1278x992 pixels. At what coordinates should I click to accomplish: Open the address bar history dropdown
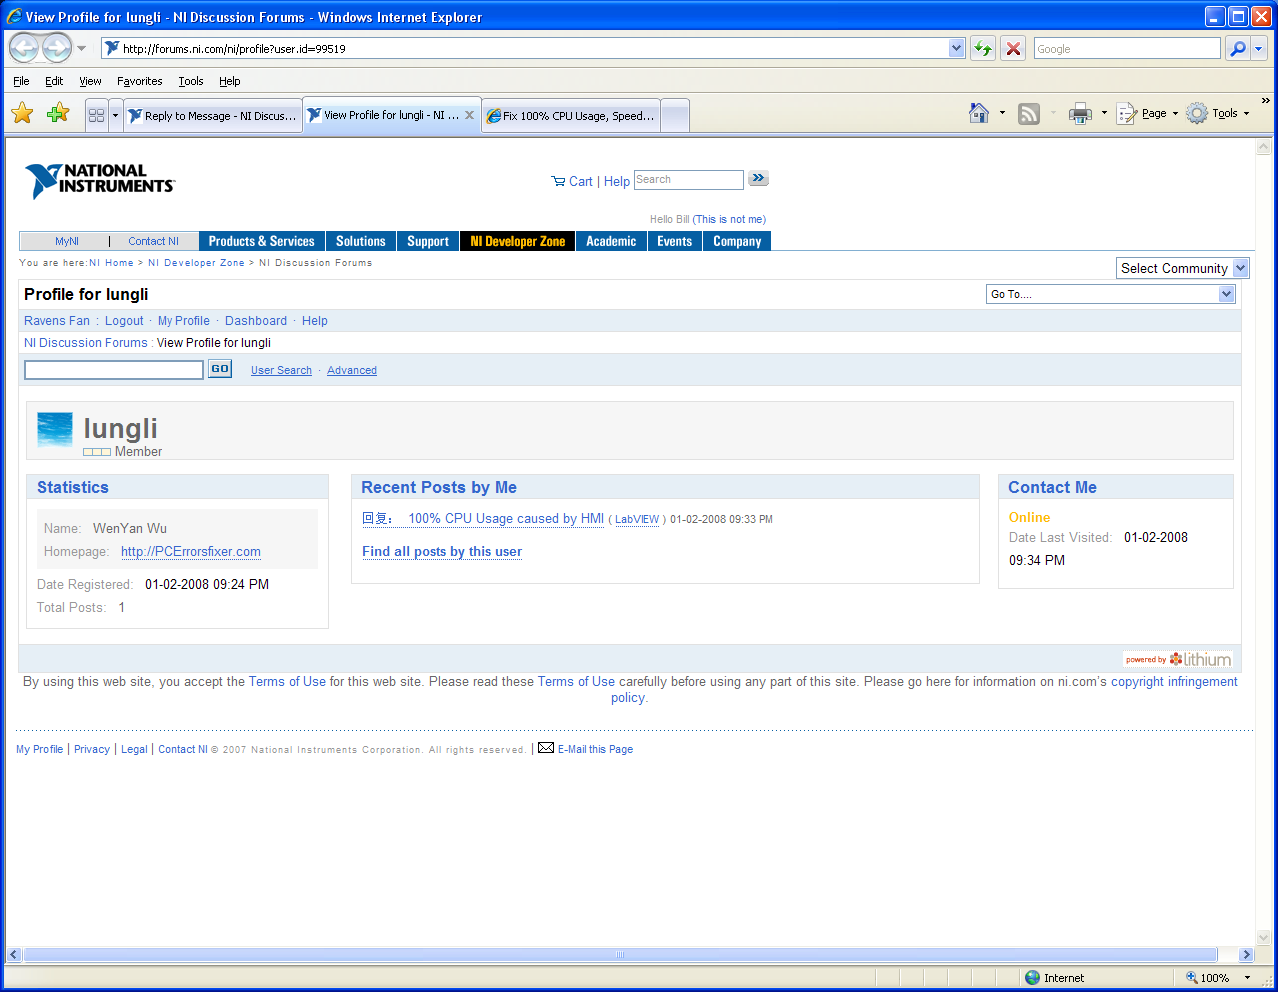956,48
